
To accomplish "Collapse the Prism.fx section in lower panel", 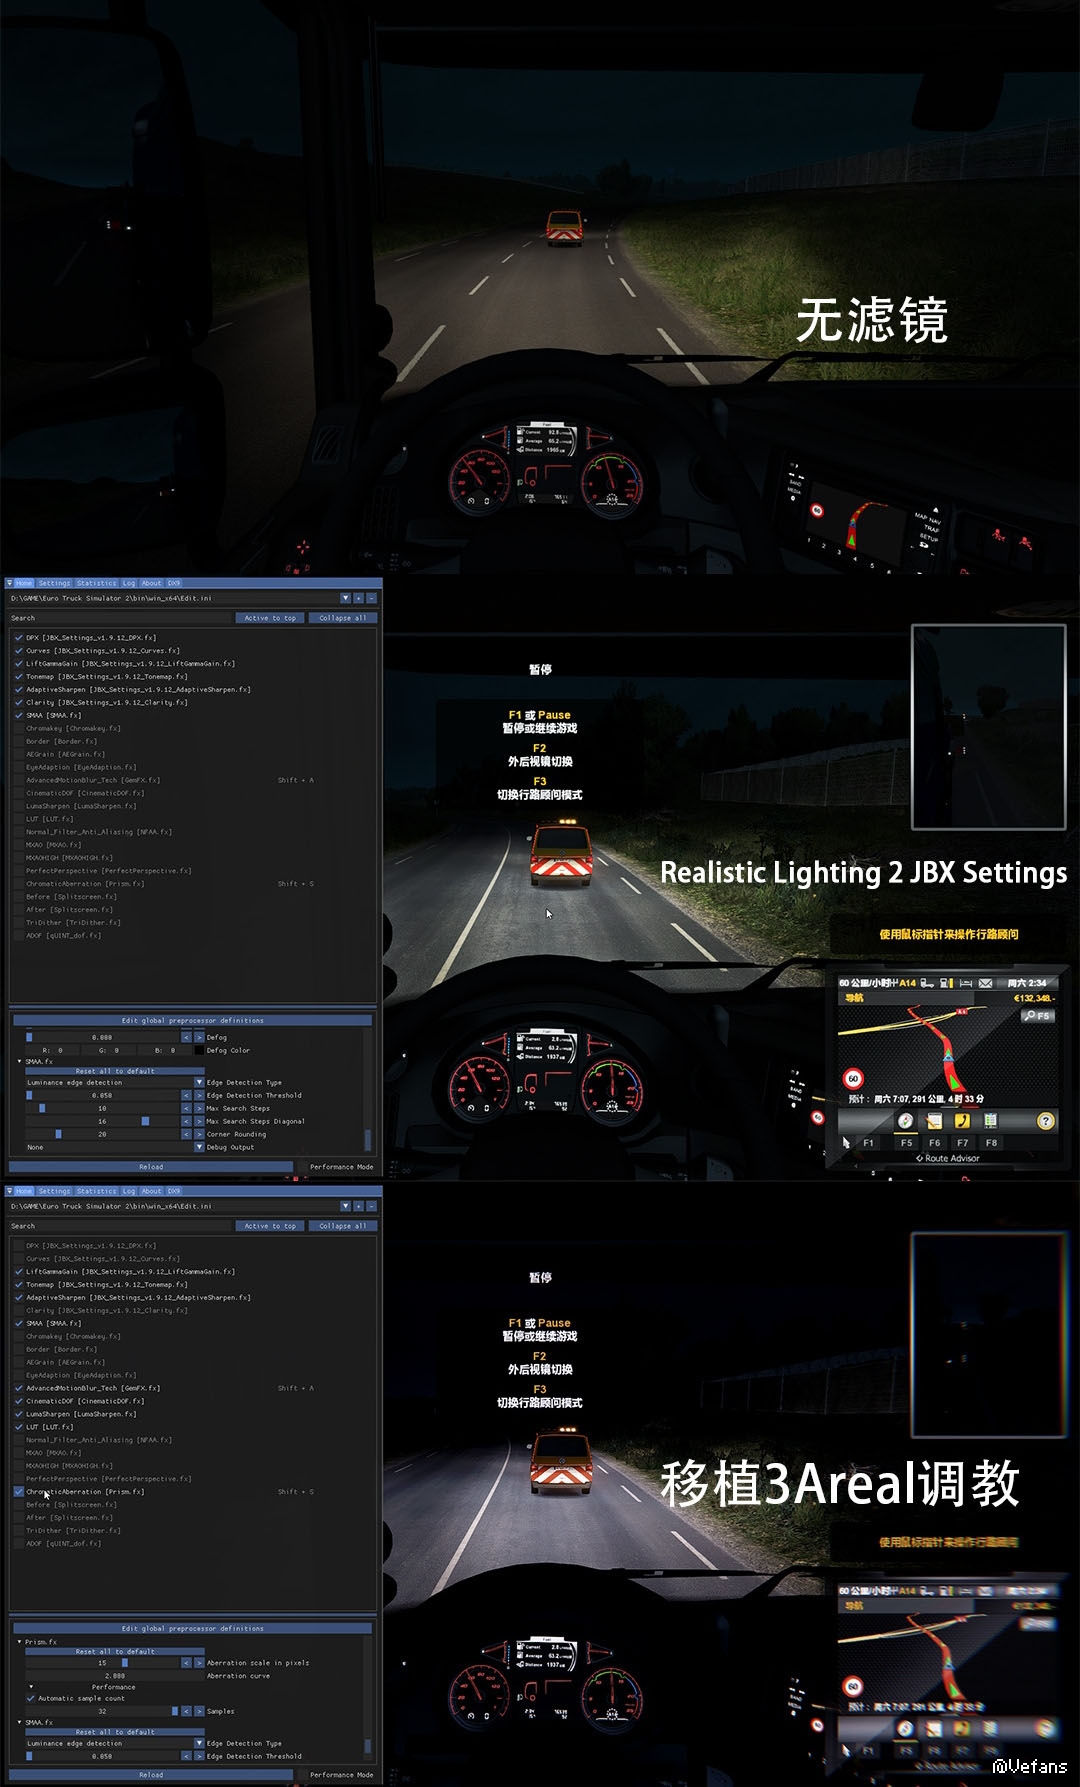I will 19,1641.
